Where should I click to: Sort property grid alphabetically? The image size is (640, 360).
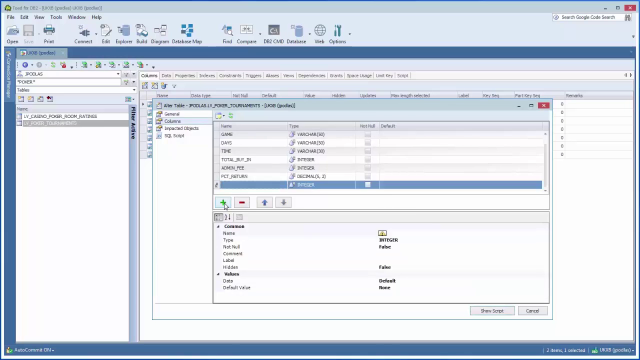coord(228,217)
